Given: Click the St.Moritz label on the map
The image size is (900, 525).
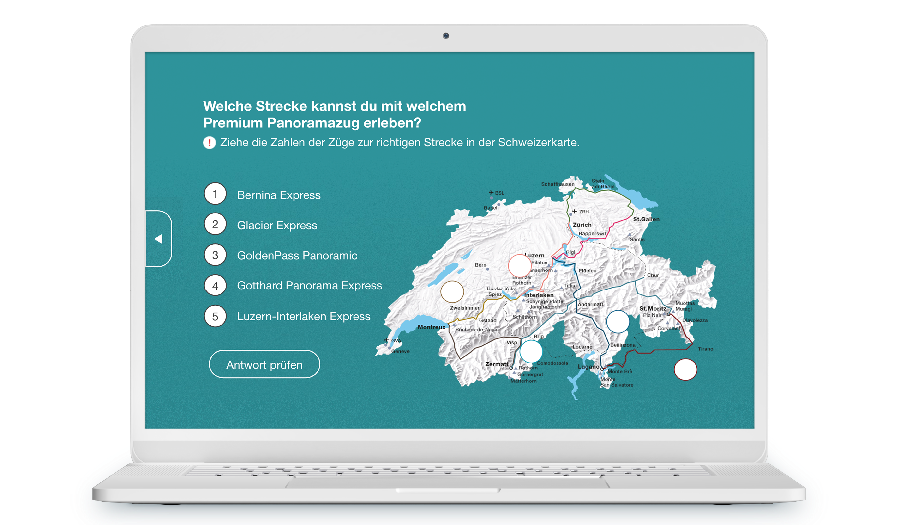Looking at the screenshot, I should tap(653, 309).
